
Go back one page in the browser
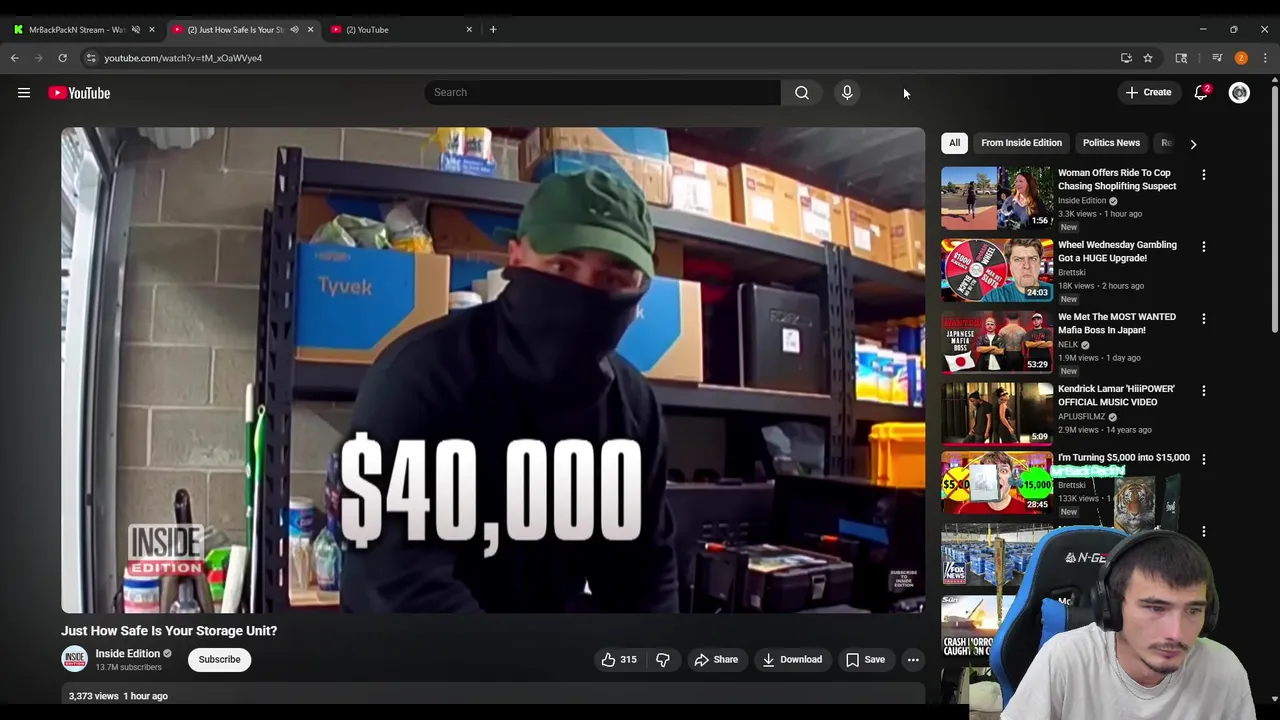pyautogui.click(x=15, y=58)
